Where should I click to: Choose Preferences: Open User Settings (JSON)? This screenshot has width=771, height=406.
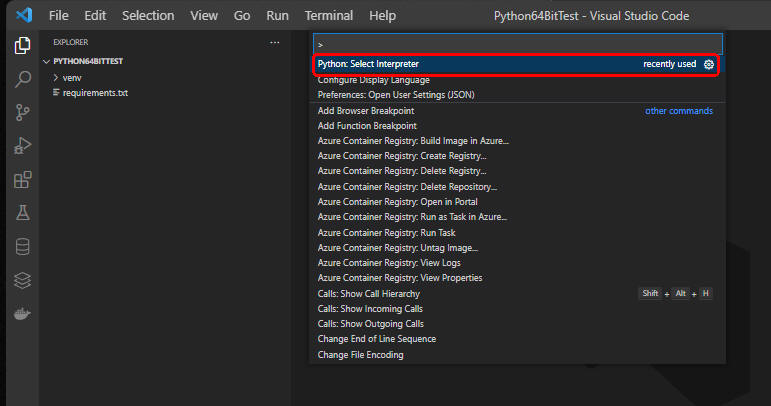(x=518, y=95)
